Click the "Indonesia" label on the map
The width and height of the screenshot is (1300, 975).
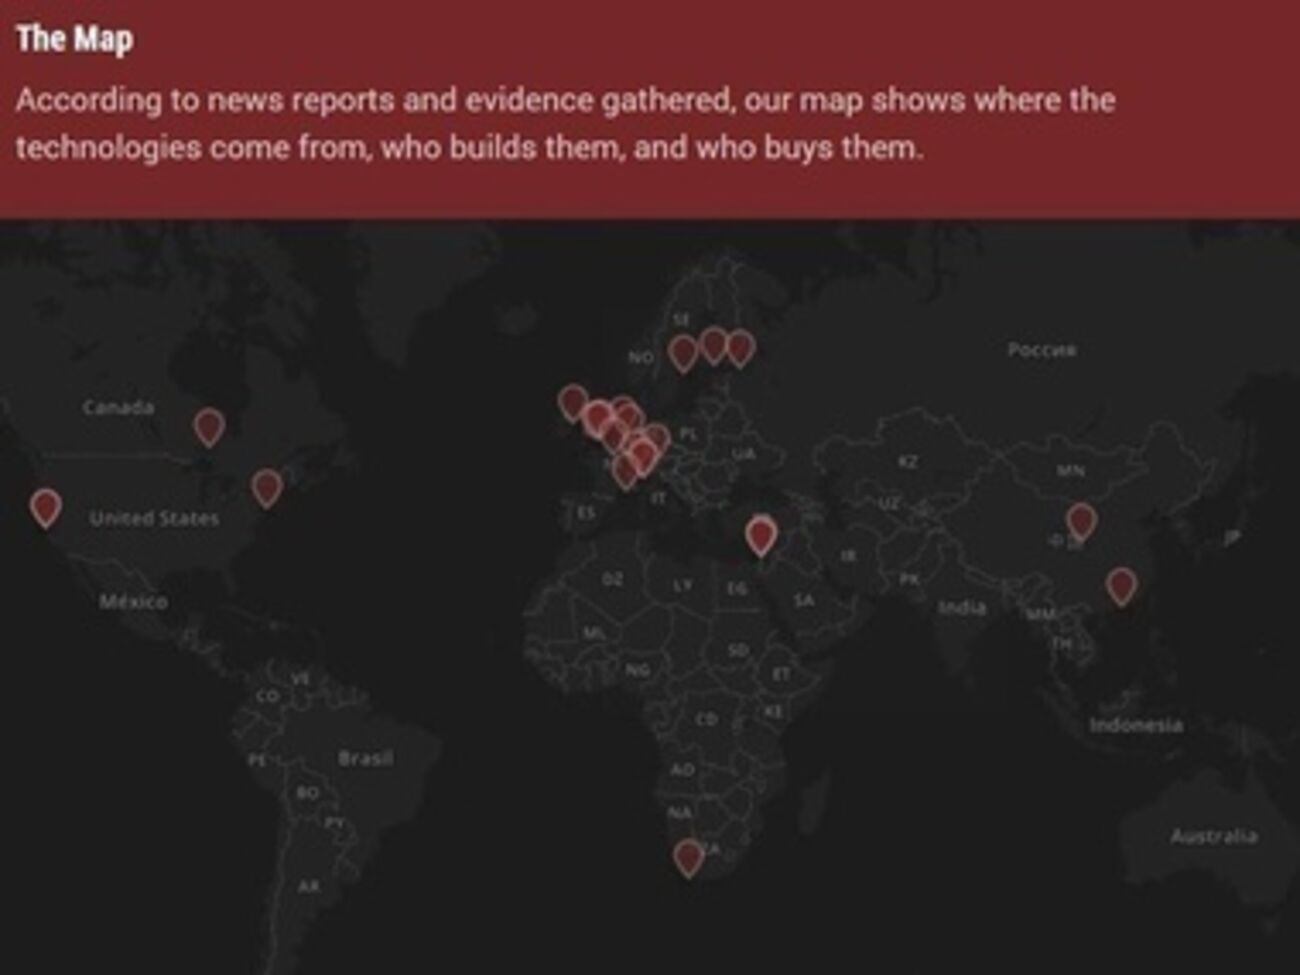[1135, 724]
